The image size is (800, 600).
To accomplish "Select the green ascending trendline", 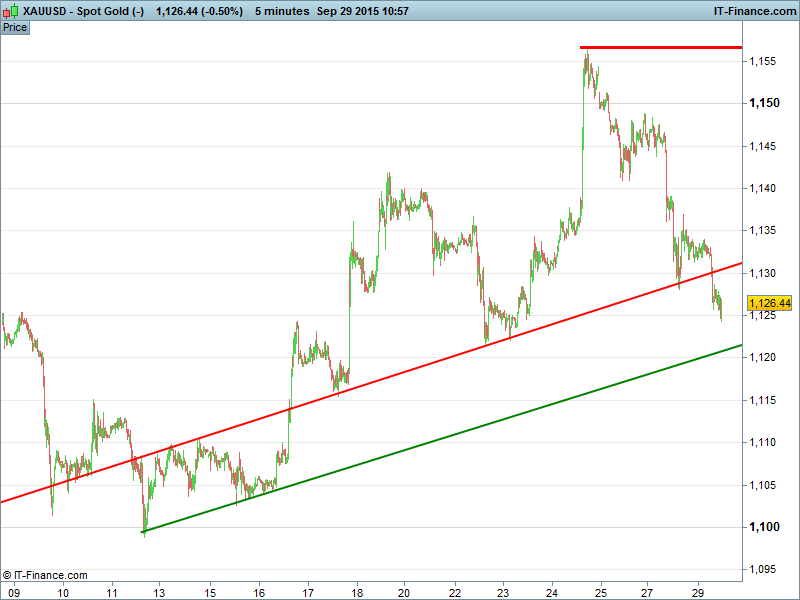I will [450, 438].
